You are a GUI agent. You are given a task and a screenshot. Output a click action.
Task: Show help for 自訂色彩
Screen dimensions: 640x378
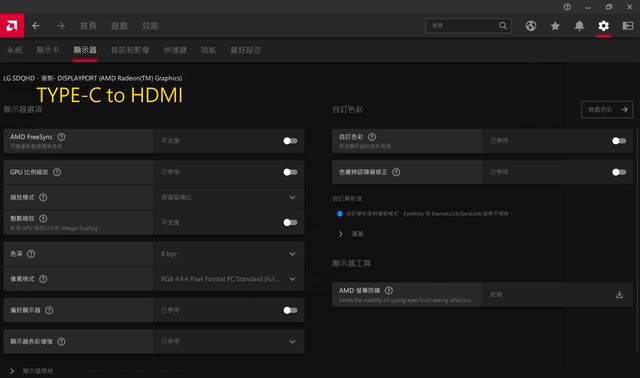[x=372, y=137]
